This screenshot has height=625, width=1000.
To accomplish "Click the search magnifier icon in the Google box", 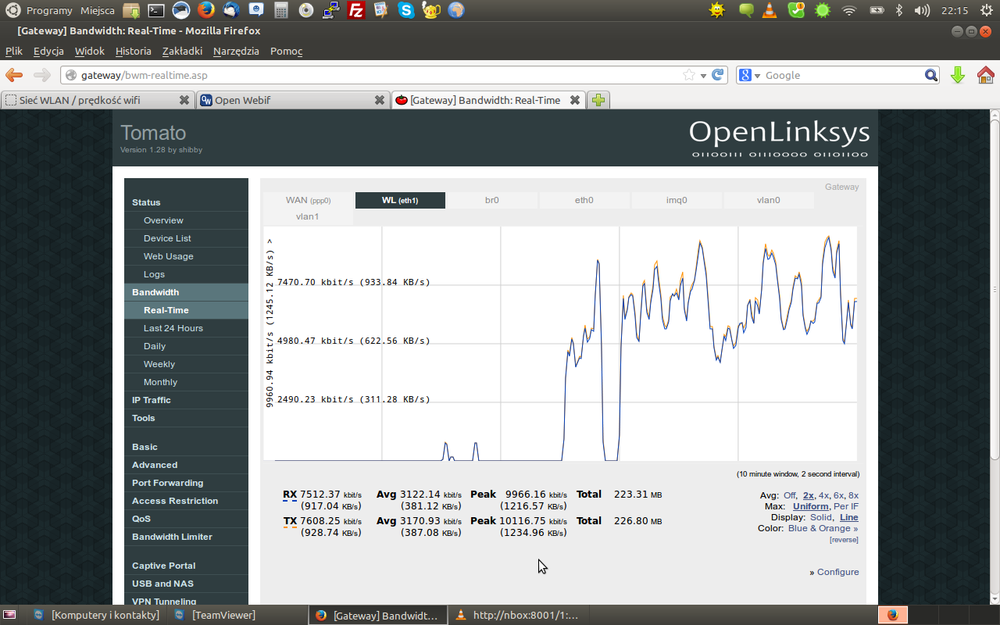I will 931,75.
